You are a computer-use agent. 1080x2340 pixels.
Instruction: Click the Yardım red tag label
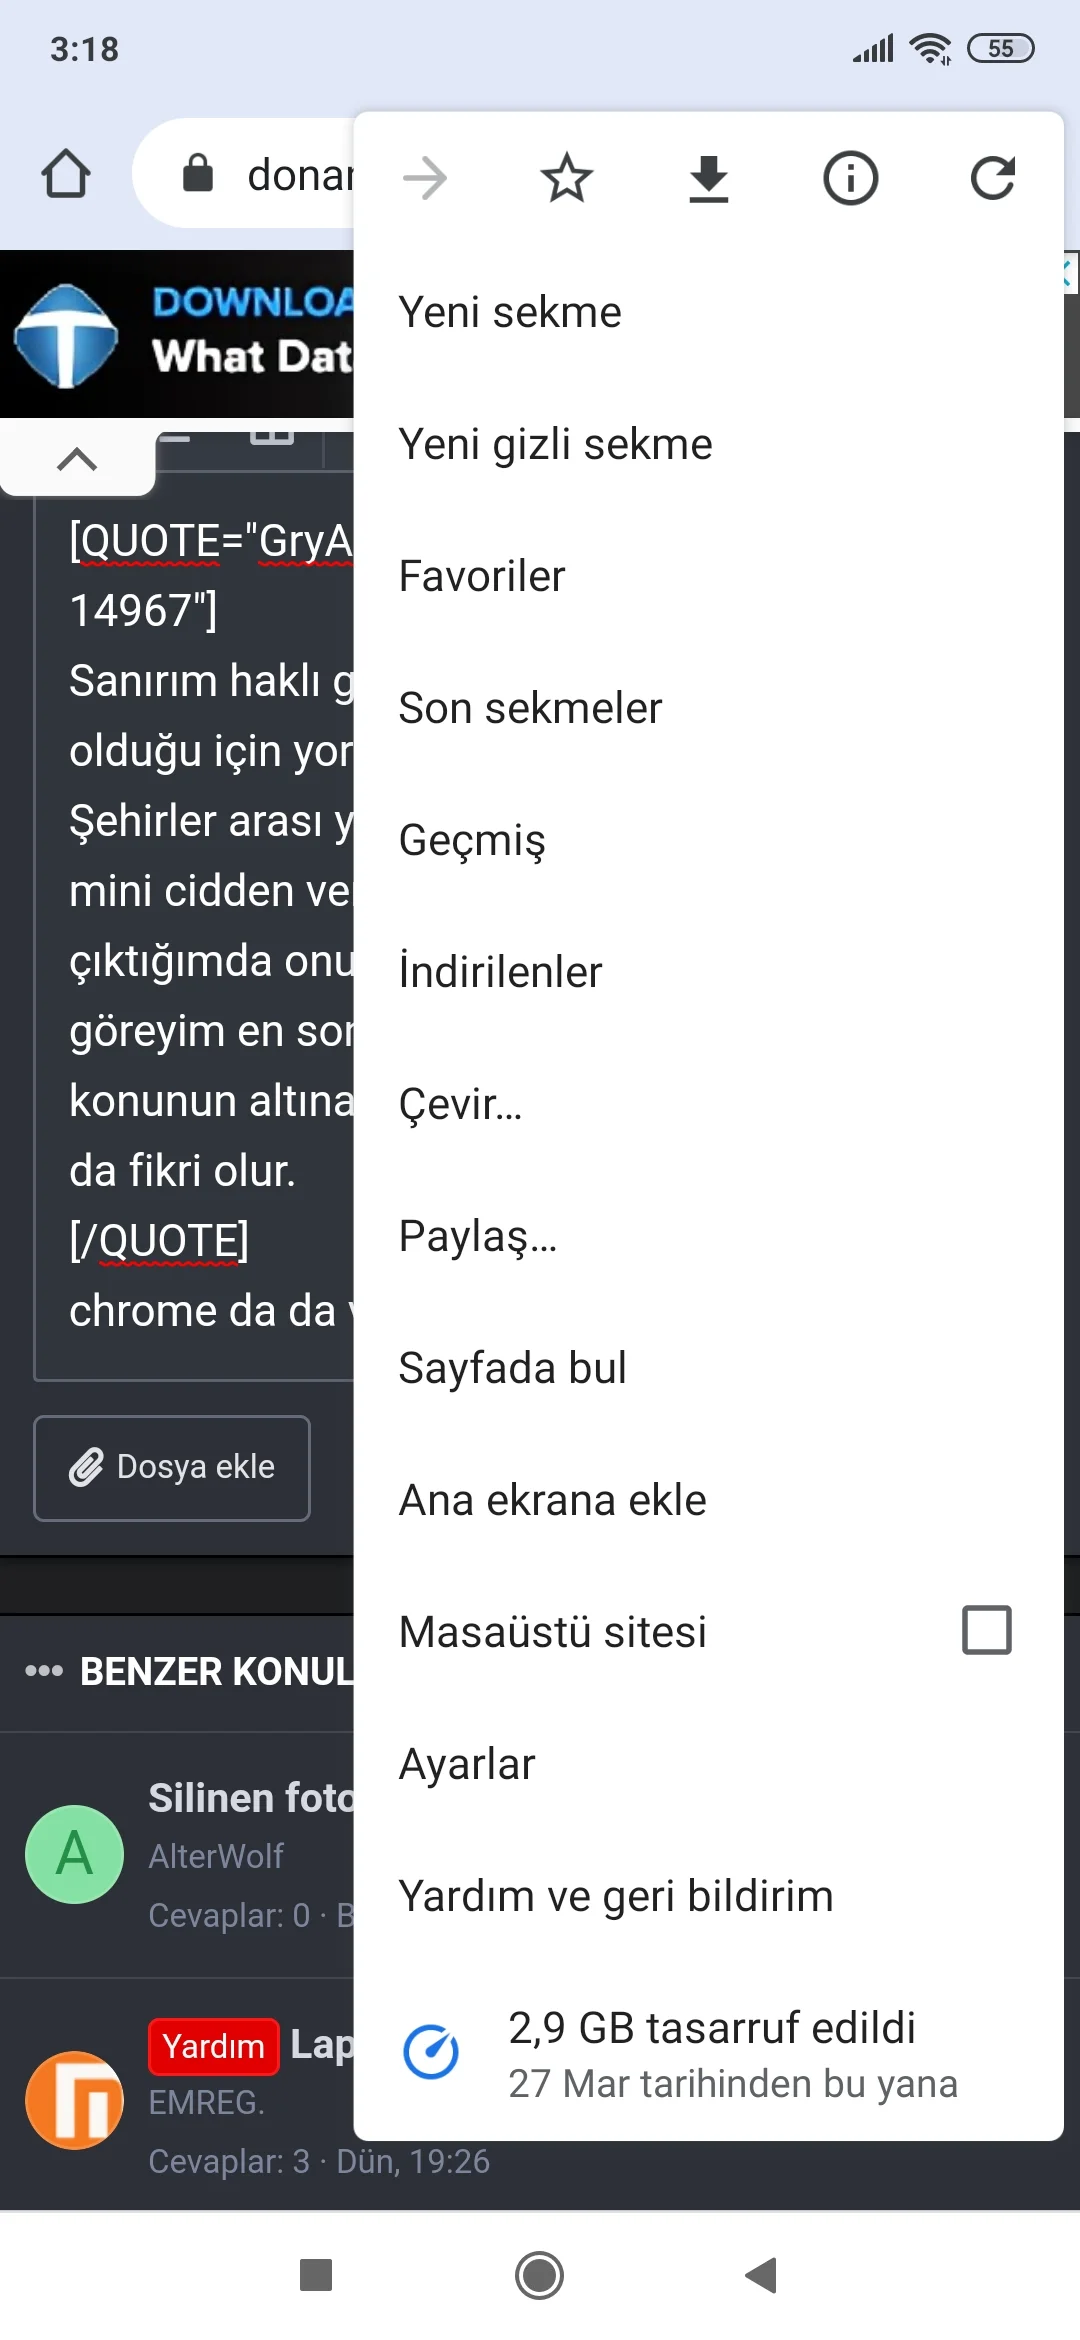coord(213,2046)
